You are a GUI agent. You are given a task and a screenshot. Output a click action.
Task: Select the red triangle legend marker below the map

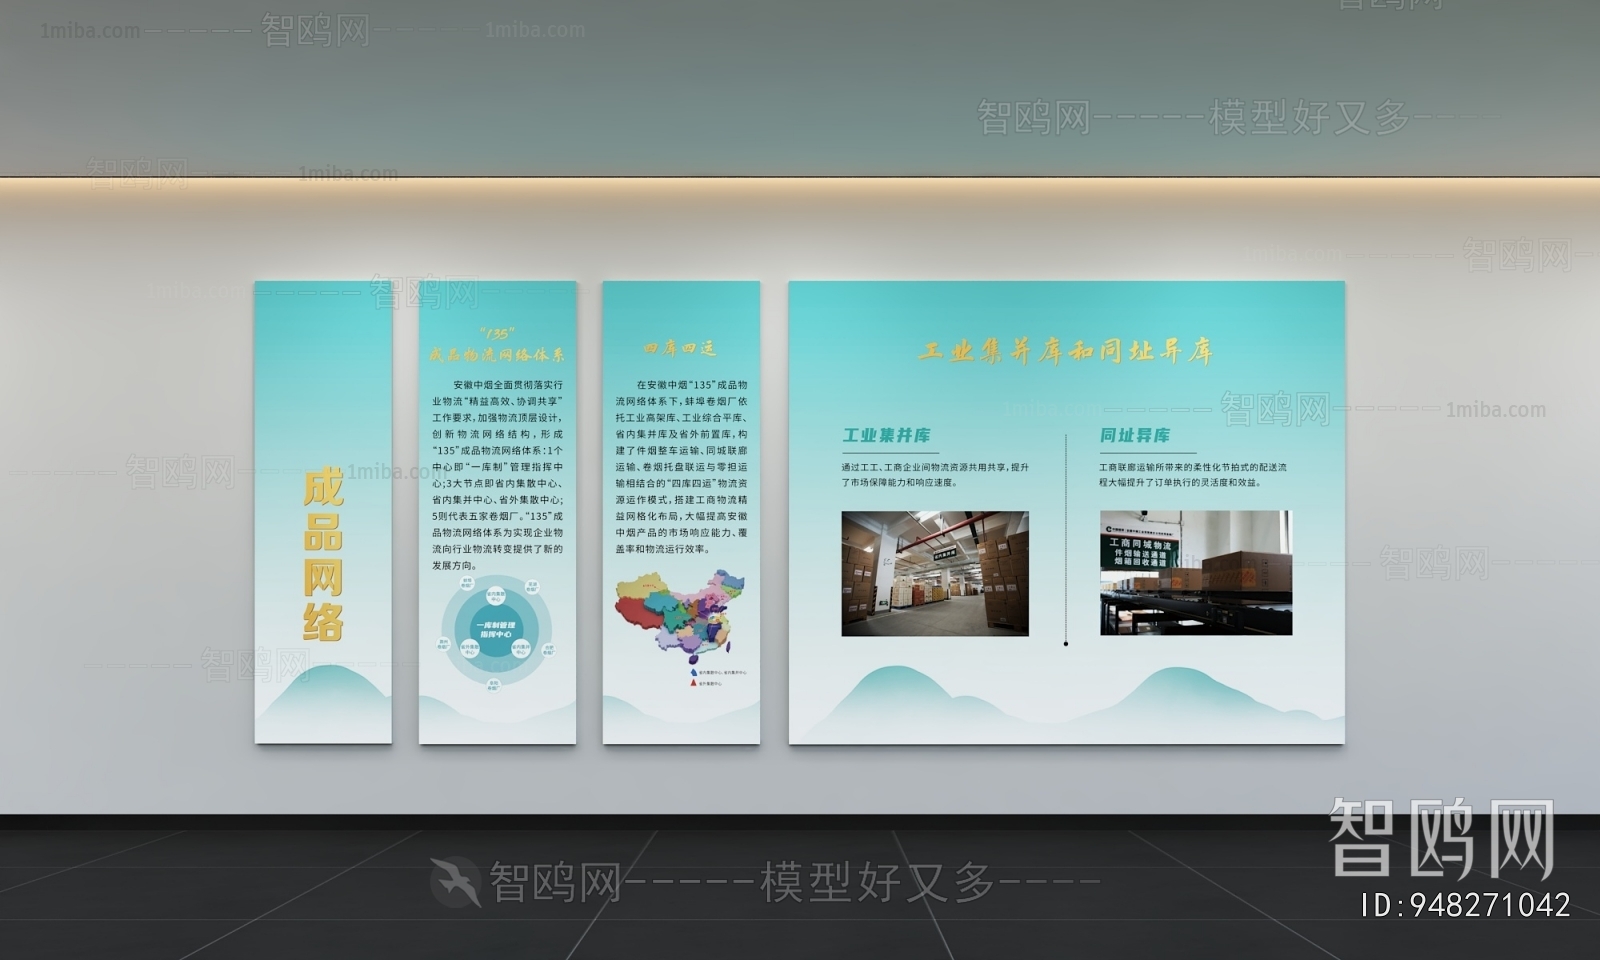click(694, 683)
